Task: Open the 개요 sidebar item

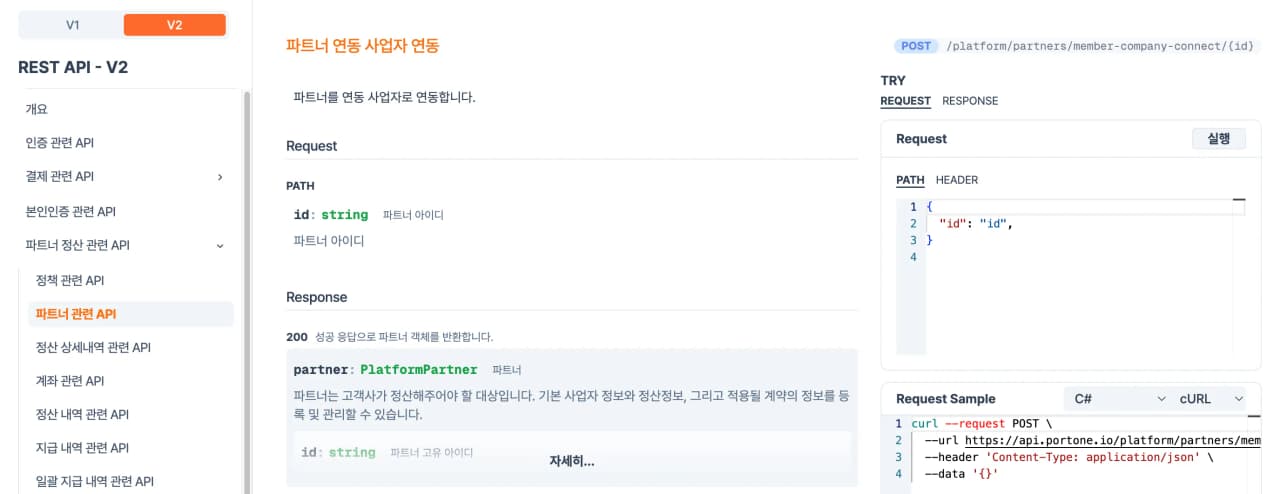Action: (x=37, y=109)
